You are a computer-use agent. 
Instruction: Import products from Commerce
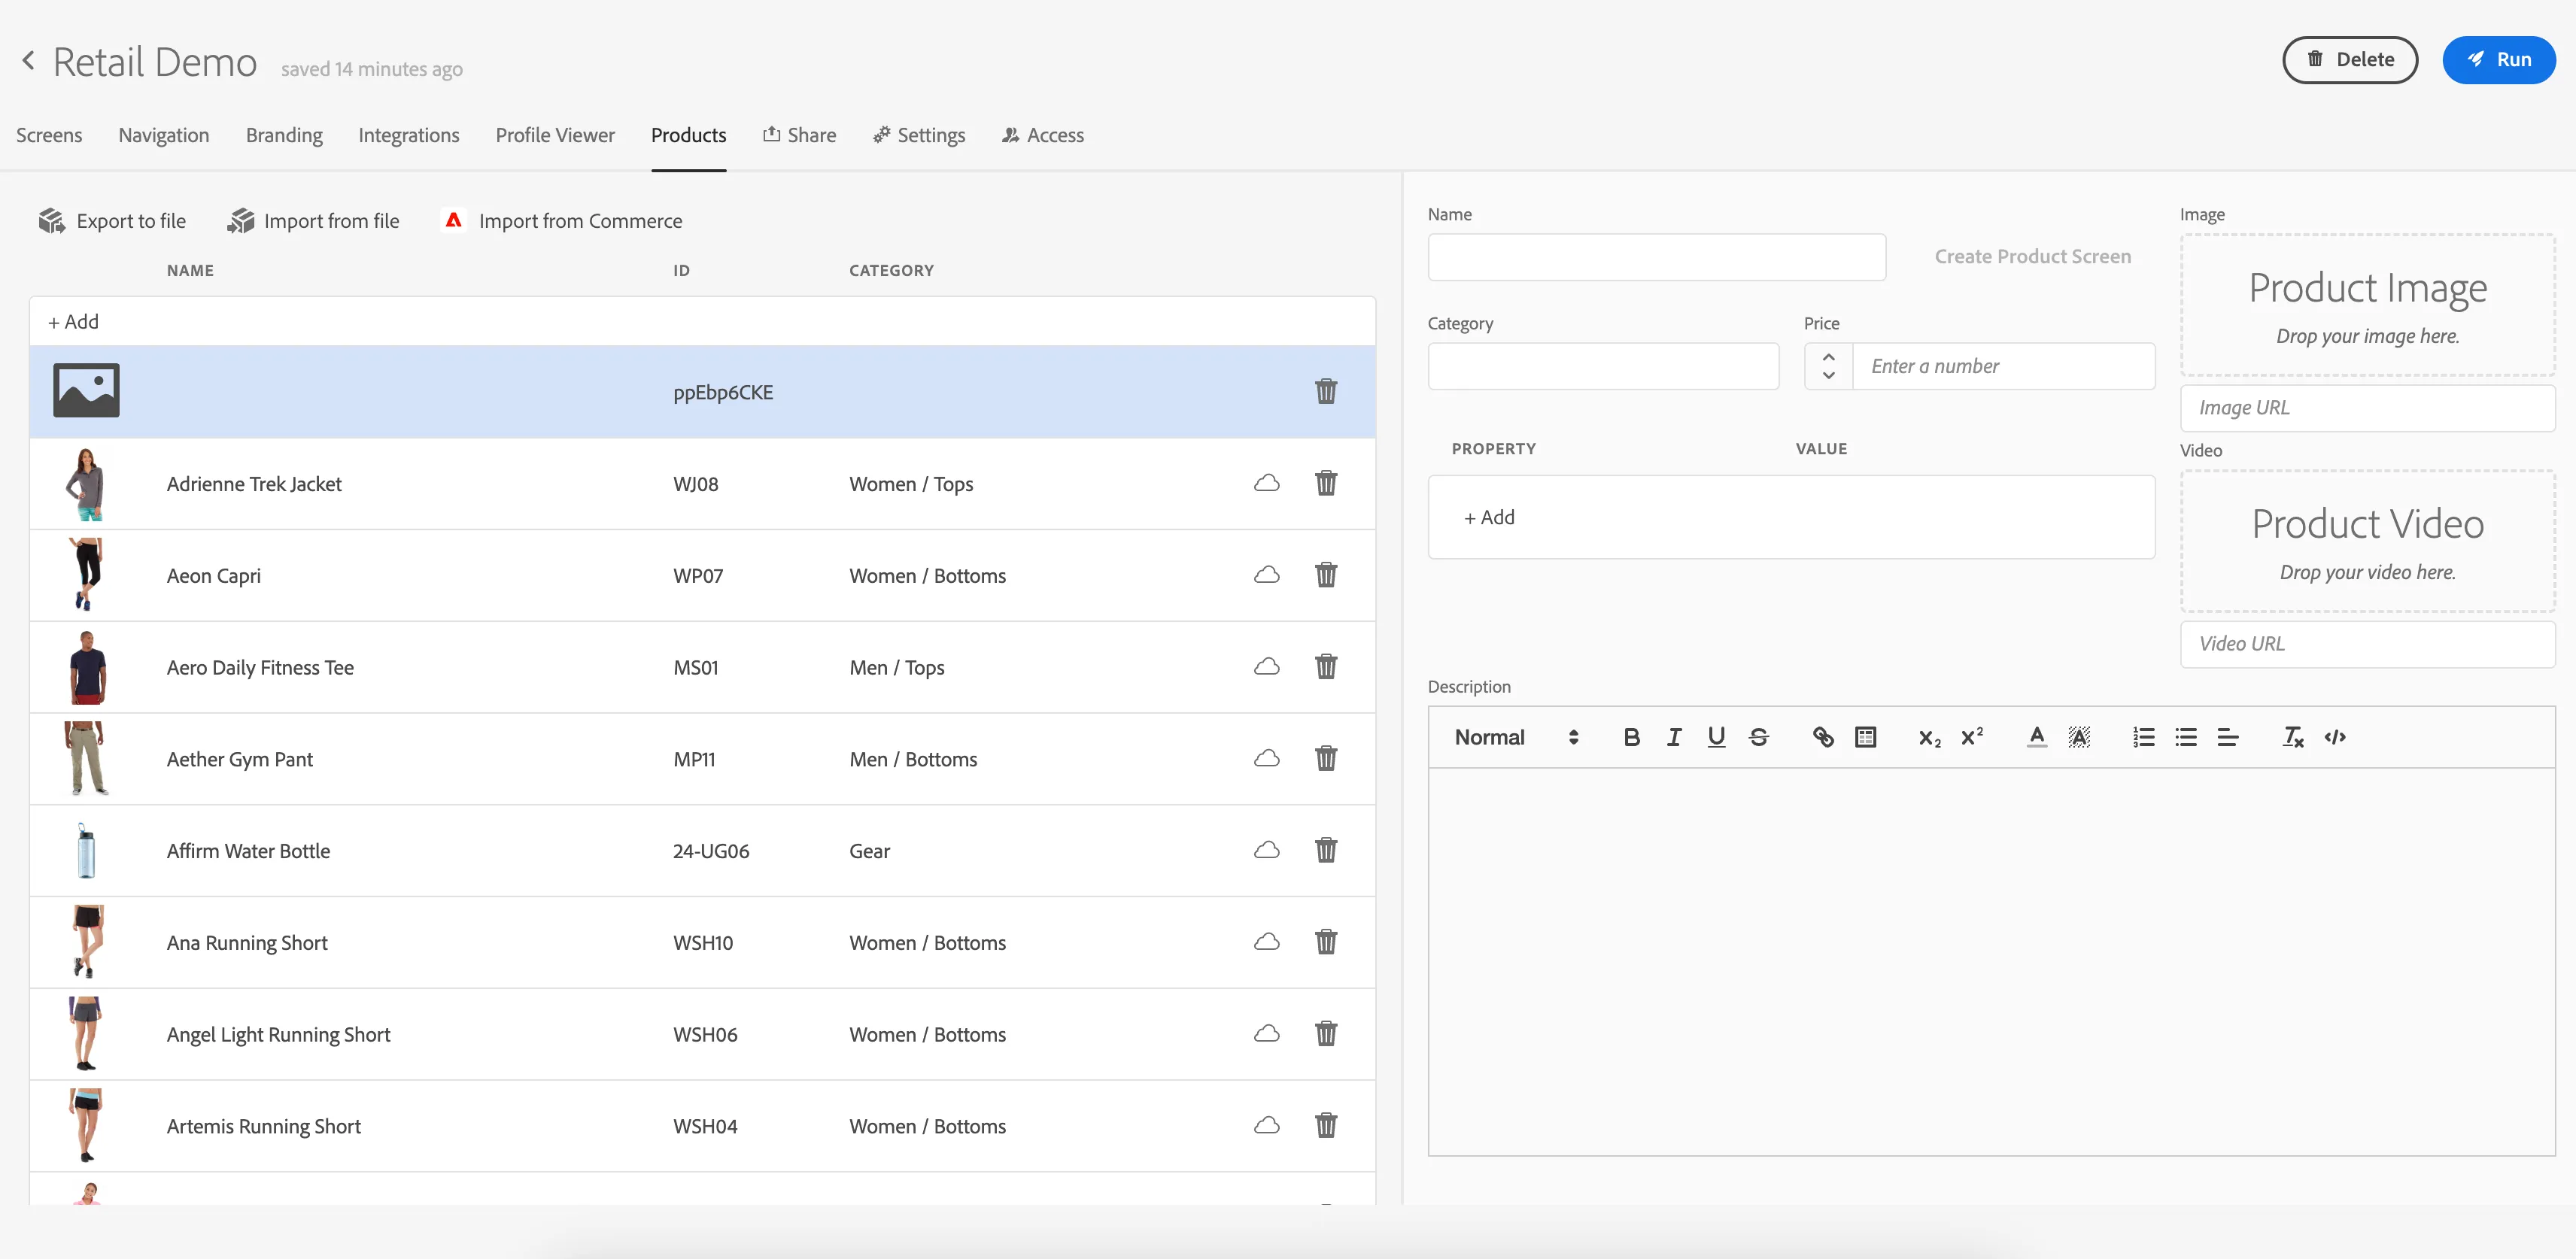pos(562,221)
